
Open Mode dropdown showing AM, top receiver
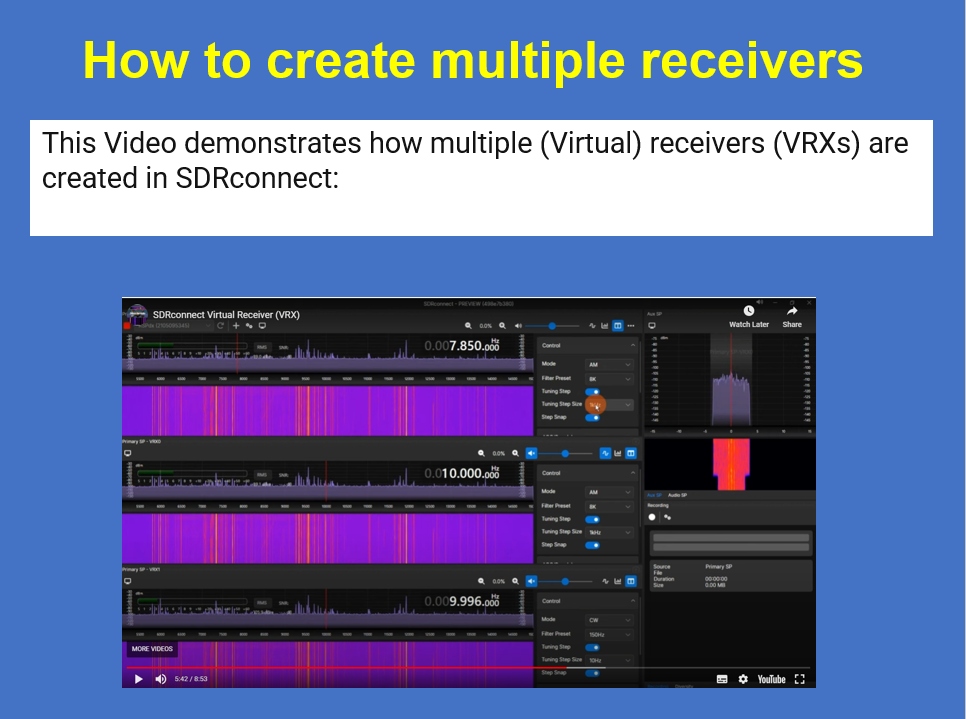click(609, 365)
